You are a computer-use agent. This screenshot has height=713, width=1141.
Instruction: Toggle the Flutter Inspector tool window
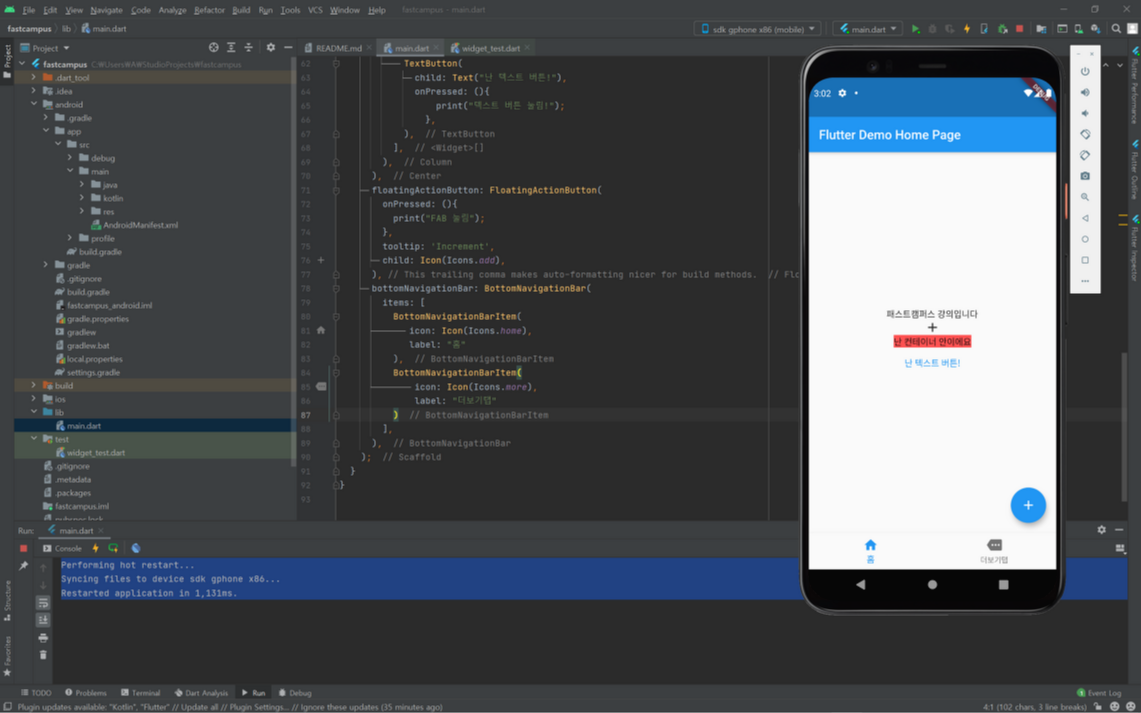1134,249
